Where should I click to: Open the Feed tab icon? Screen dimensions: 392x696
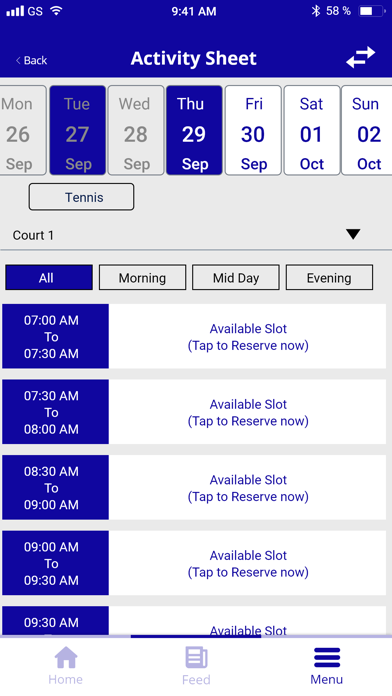pos(196,658)
